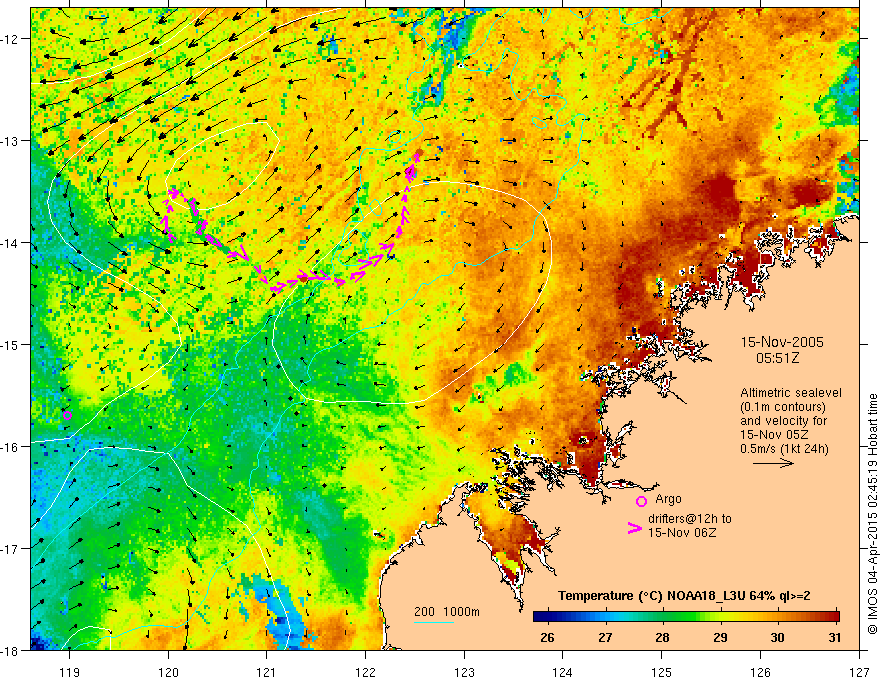Click the "drifters@12h to" legend text

point(690,519)
